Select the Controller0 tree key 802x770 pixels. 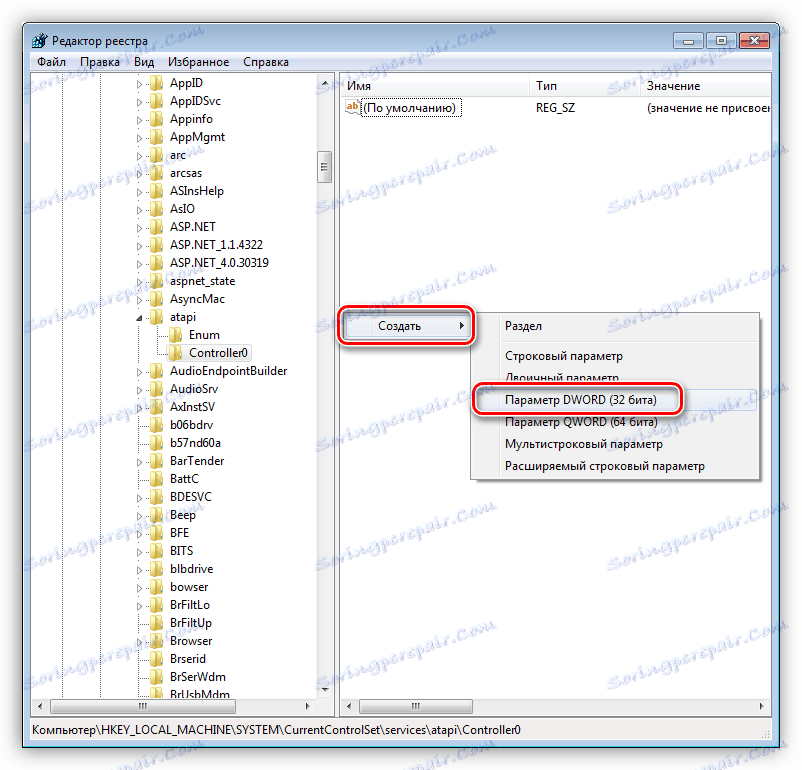[218, 353]
